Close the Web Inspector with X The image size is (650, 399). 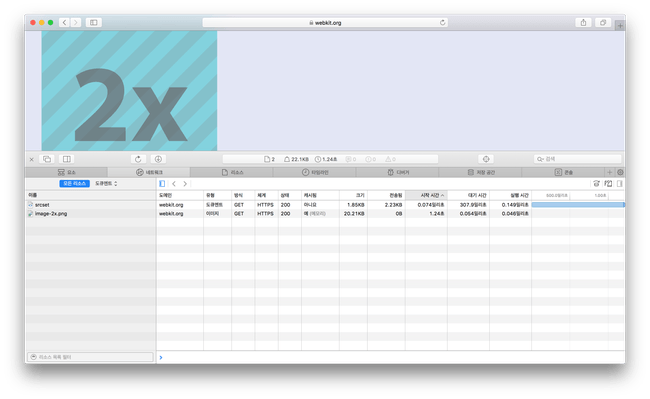coord(32,159)
